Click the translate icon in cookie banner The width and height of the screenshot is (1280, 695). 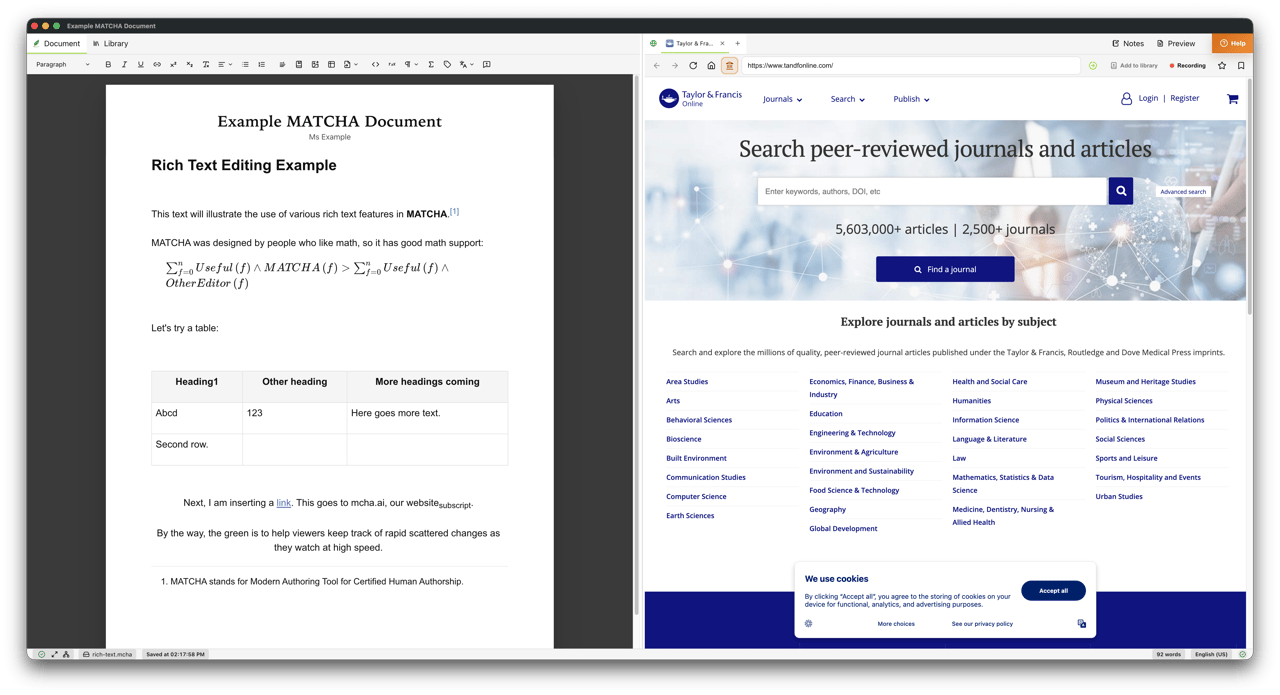[x=1081, y=623]
